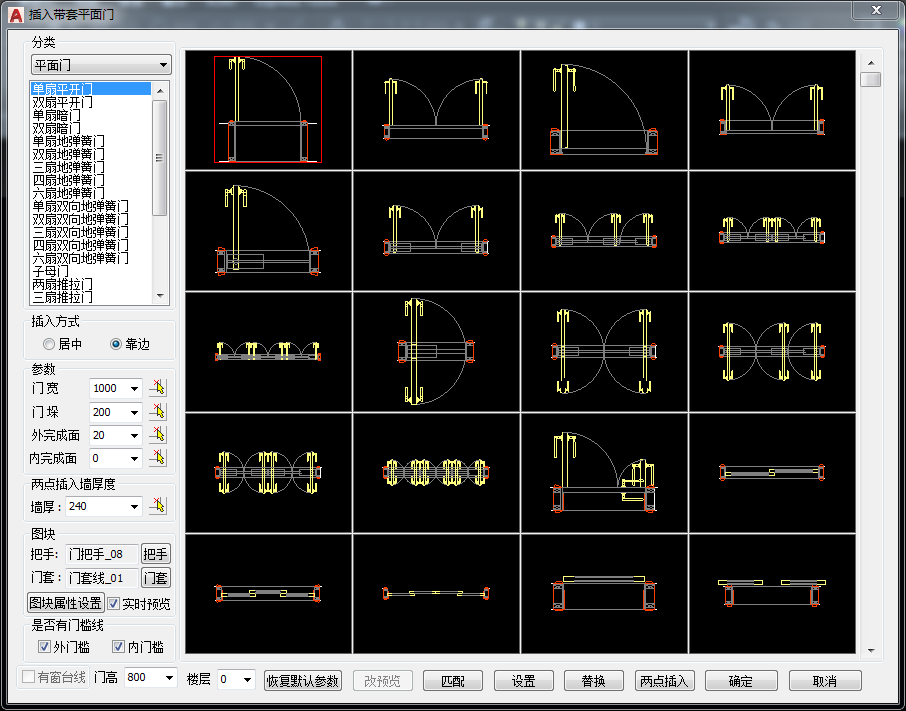Viewport: 906px width, 711px height.
Task: Select the single bidirectional swing door thumbnail
Action: coord(436,351)
